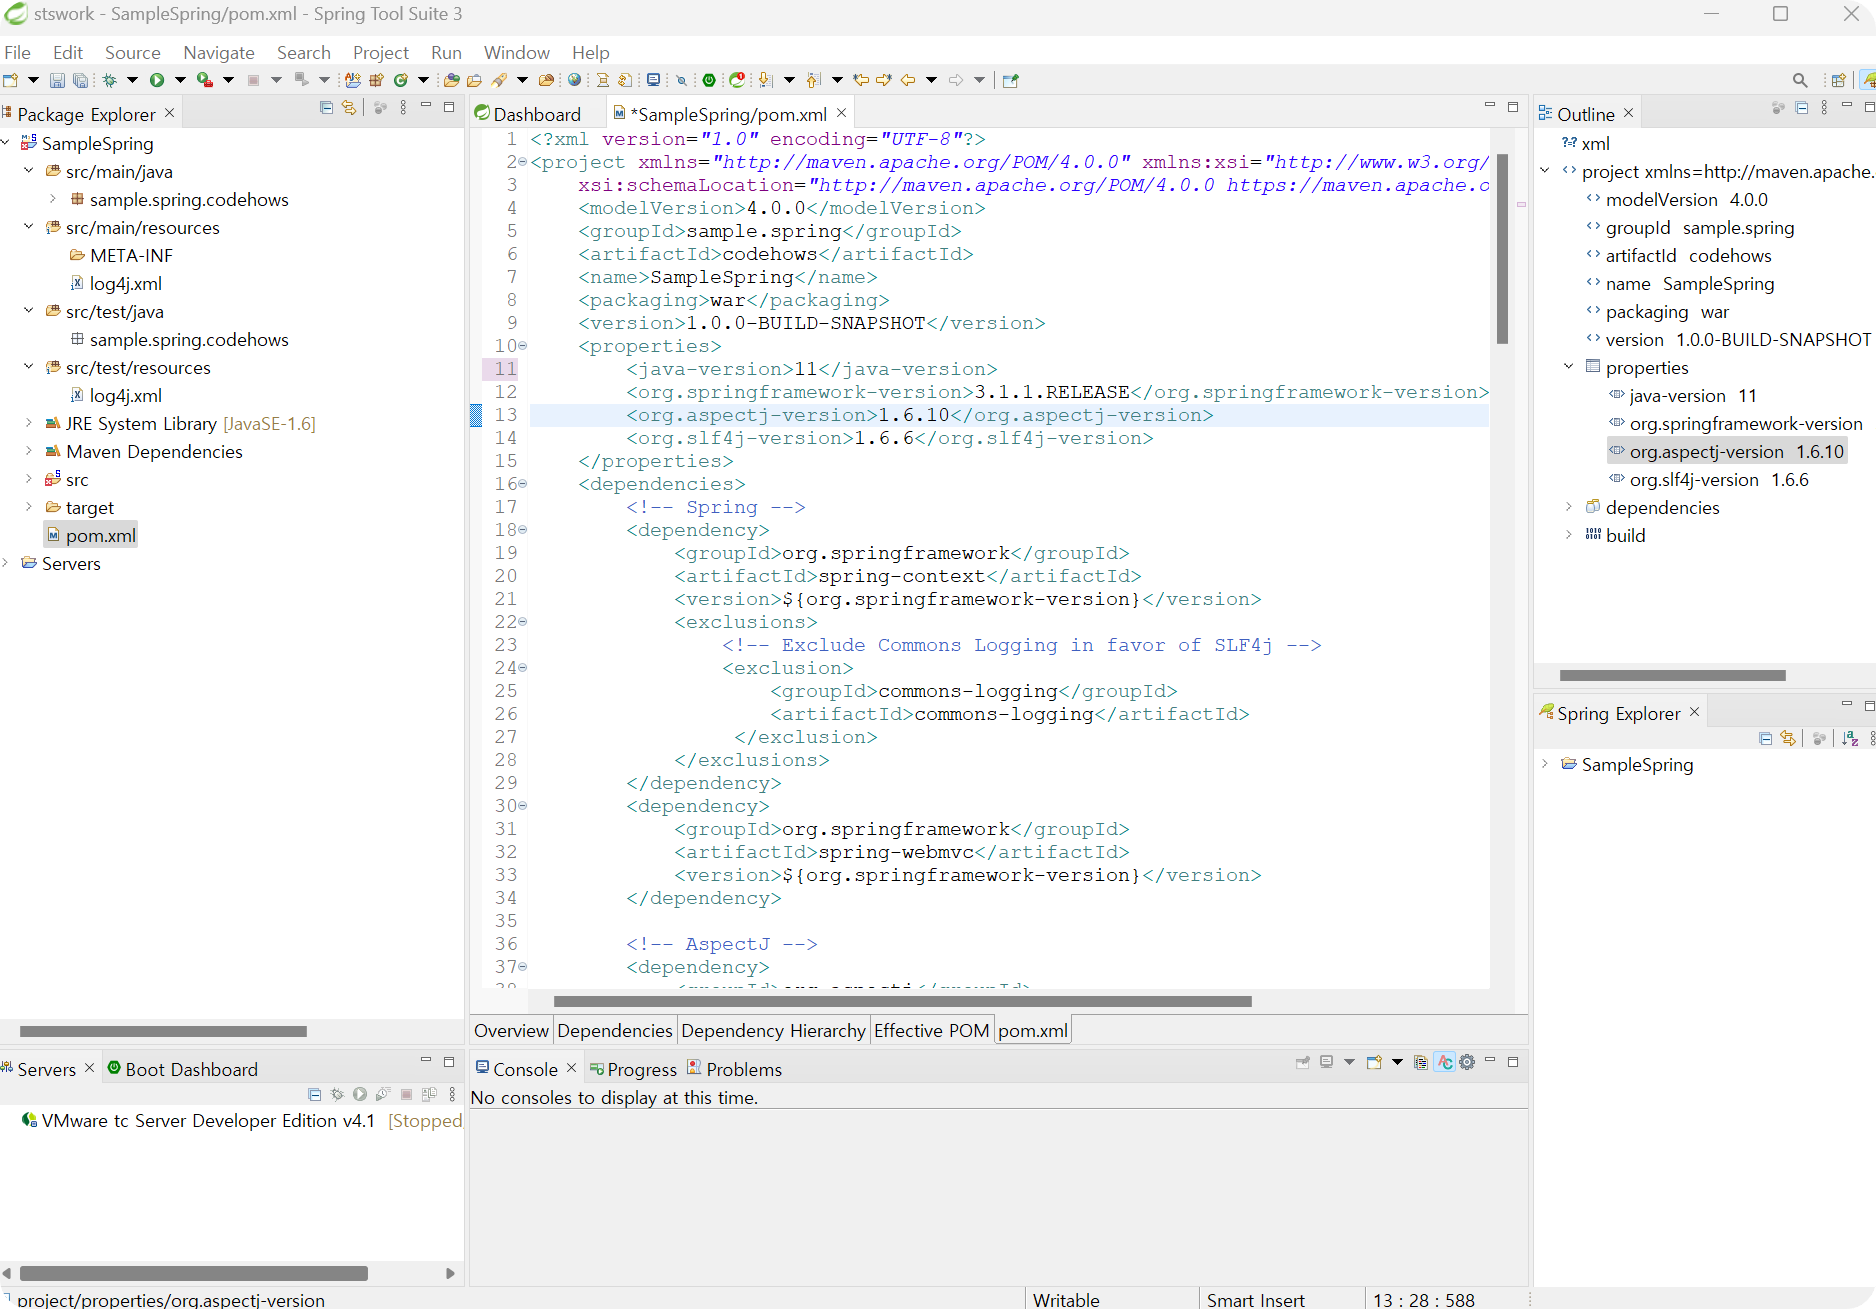Open the Problems tab

click(734, 1069)
